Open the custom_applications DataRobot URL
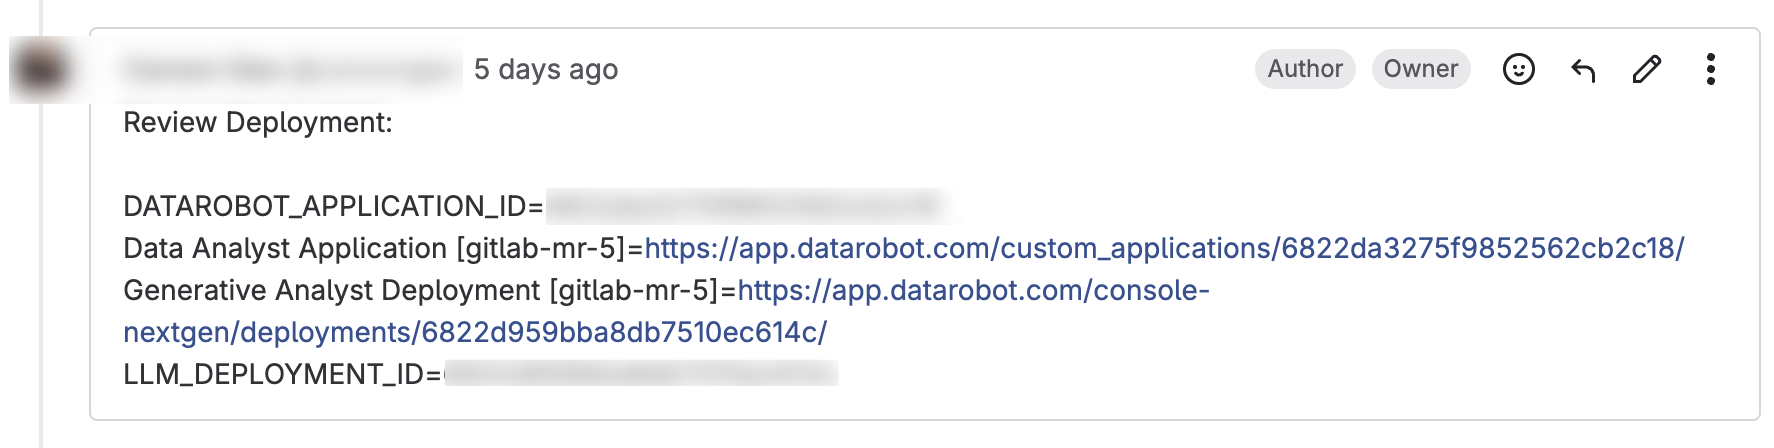1774x448 pixels. coord(1164,248)
